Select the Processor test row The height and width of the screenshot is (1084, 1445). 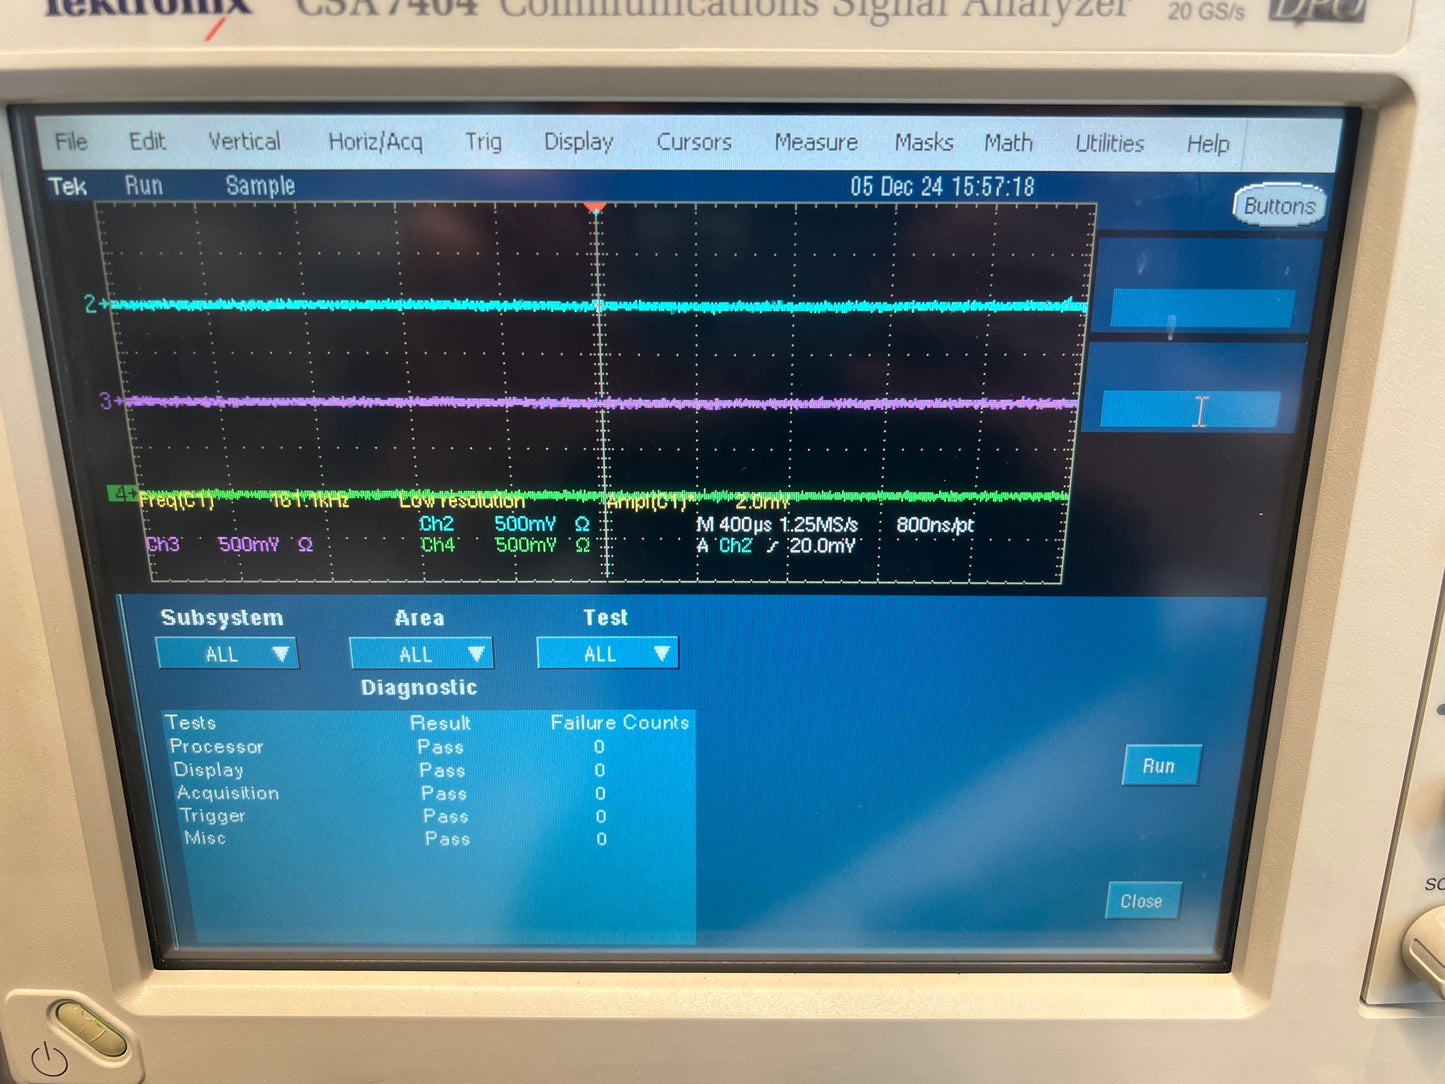tap(428, 747)
